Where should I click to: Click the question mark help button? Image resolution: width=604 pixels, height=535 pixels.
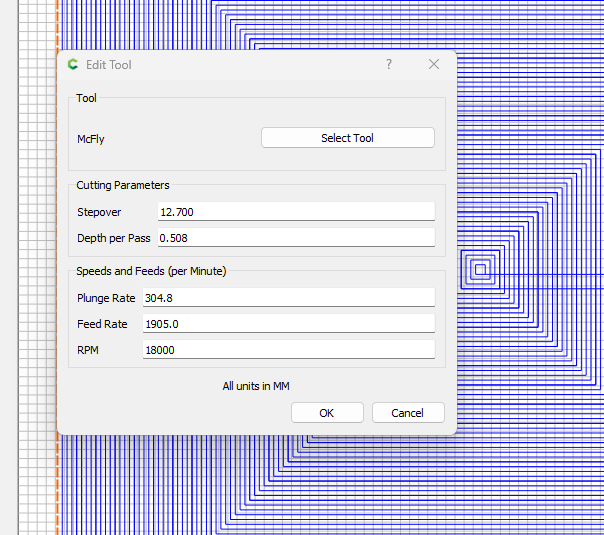[x=389, y=64]
